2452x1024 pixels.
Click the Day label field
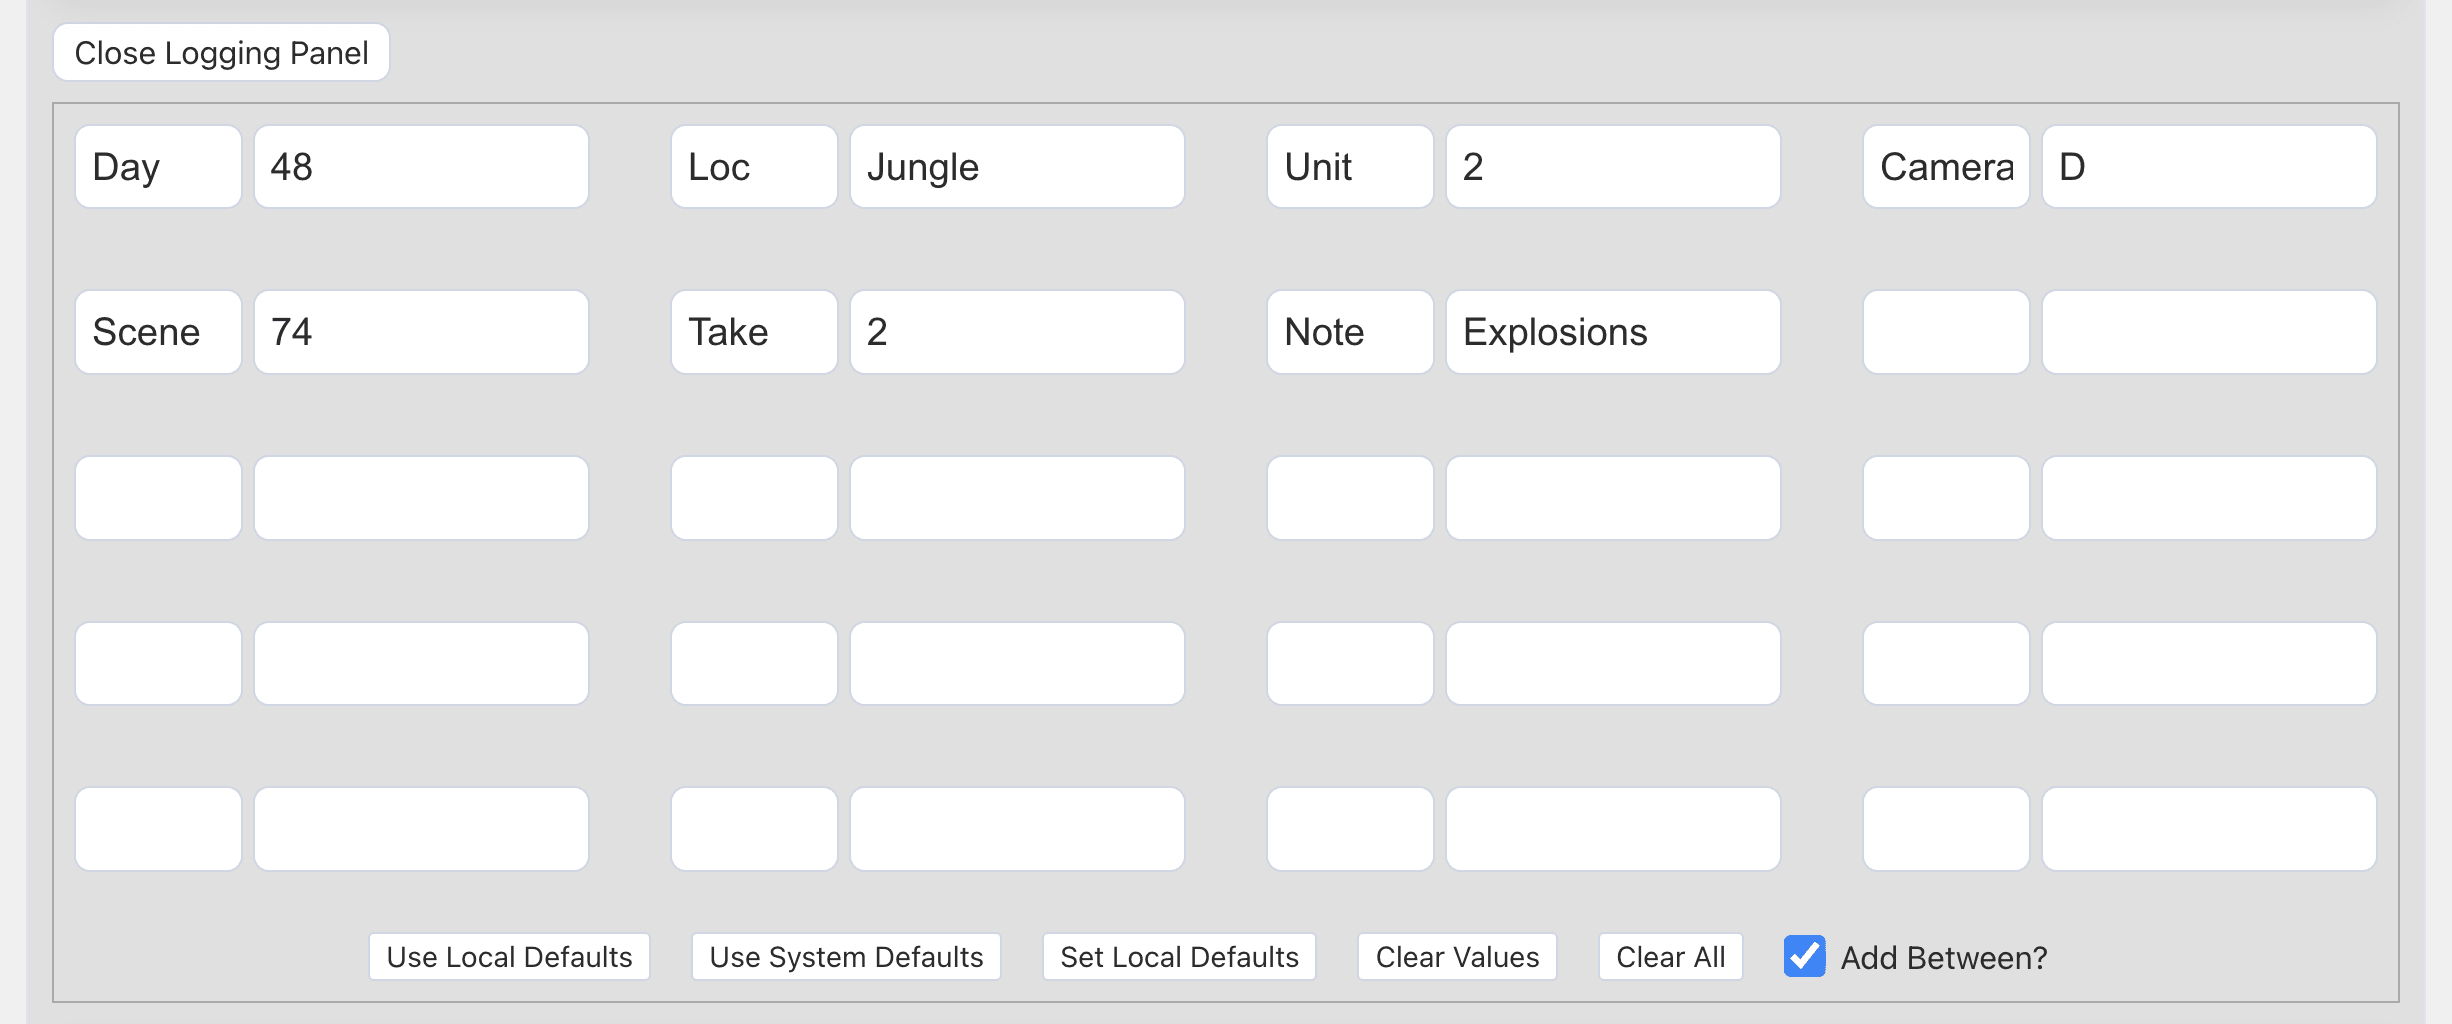pyautogui.click(x=157, y=167)
